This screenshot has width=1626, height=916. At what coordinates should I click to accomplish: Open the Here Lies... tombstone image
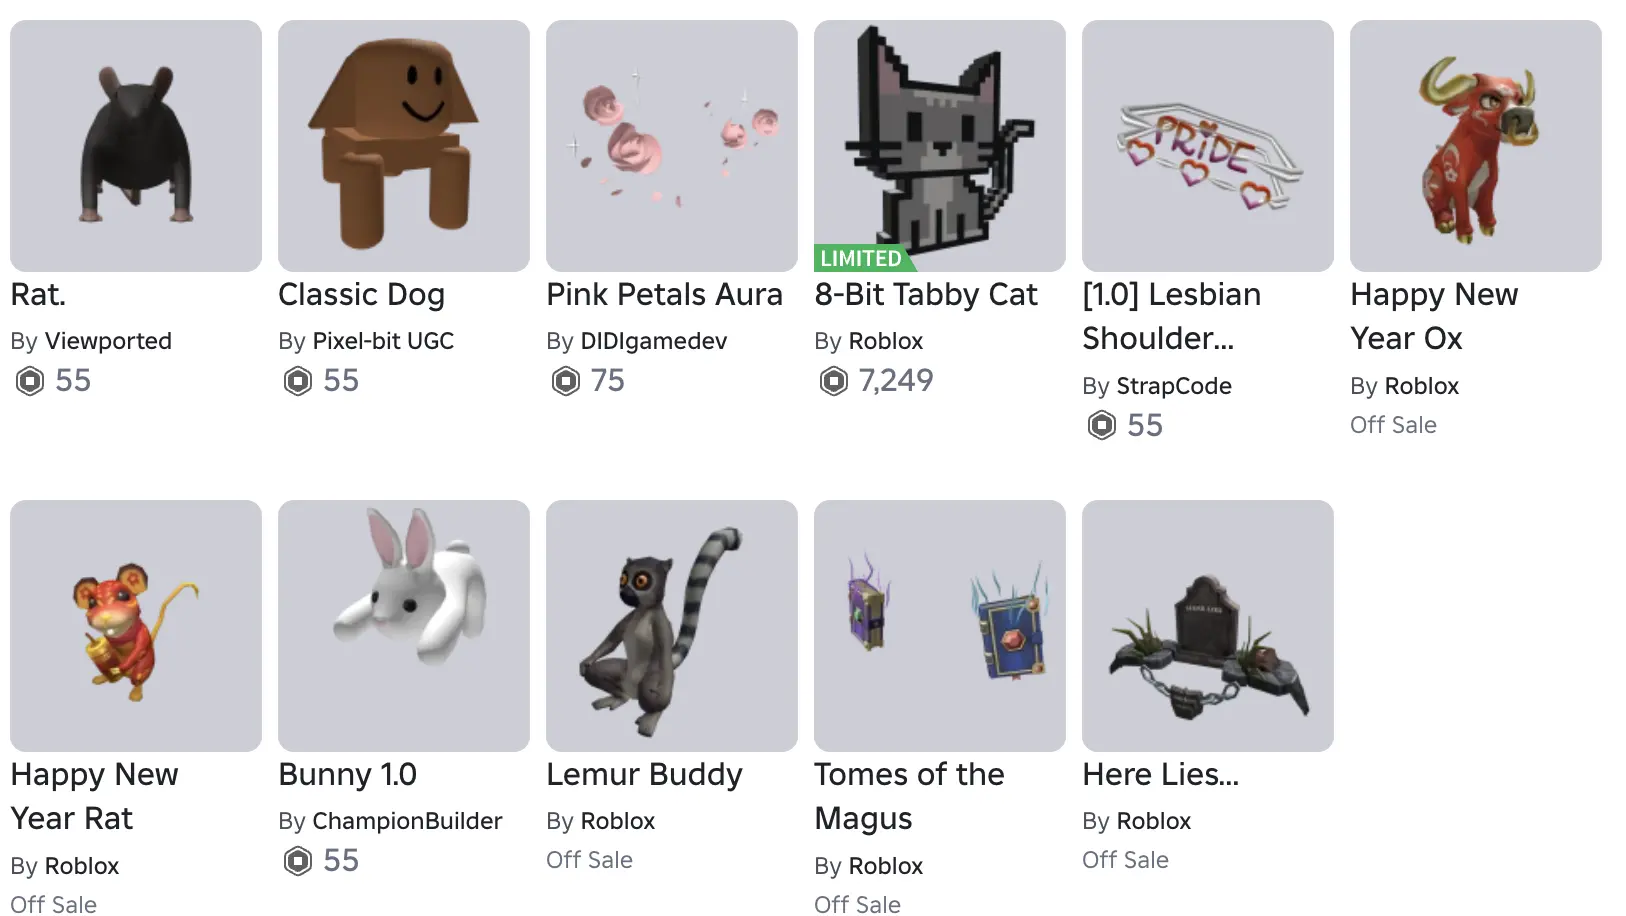[1208, 626]
